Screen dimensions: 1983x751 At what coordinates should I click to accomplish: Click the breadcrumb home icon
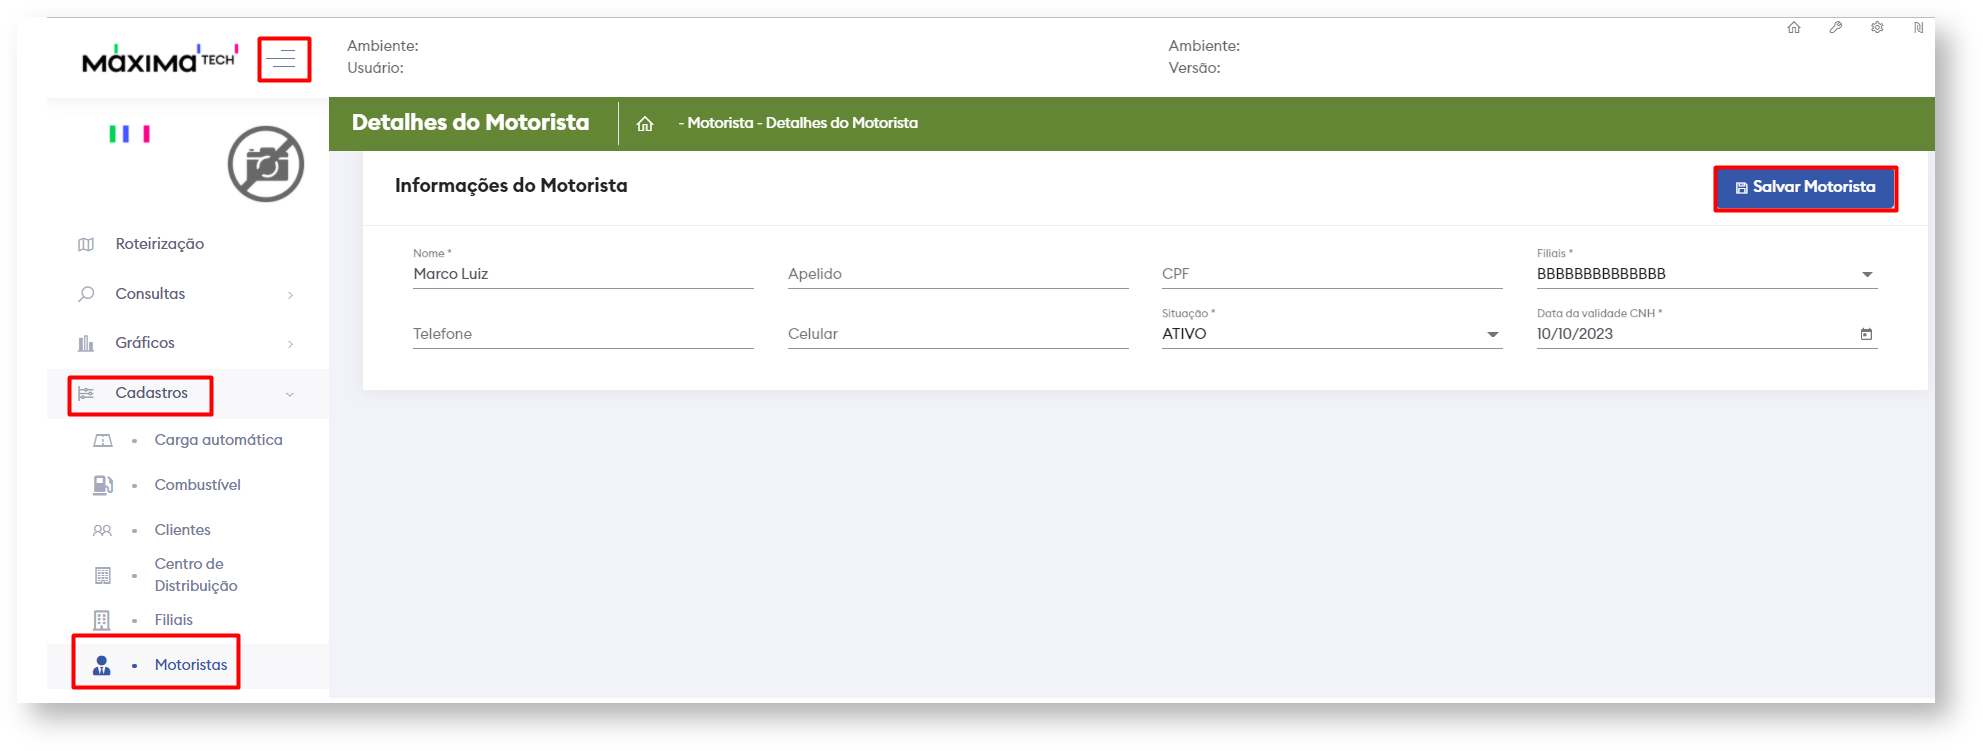pyautogui.click(x=645, y=124)
